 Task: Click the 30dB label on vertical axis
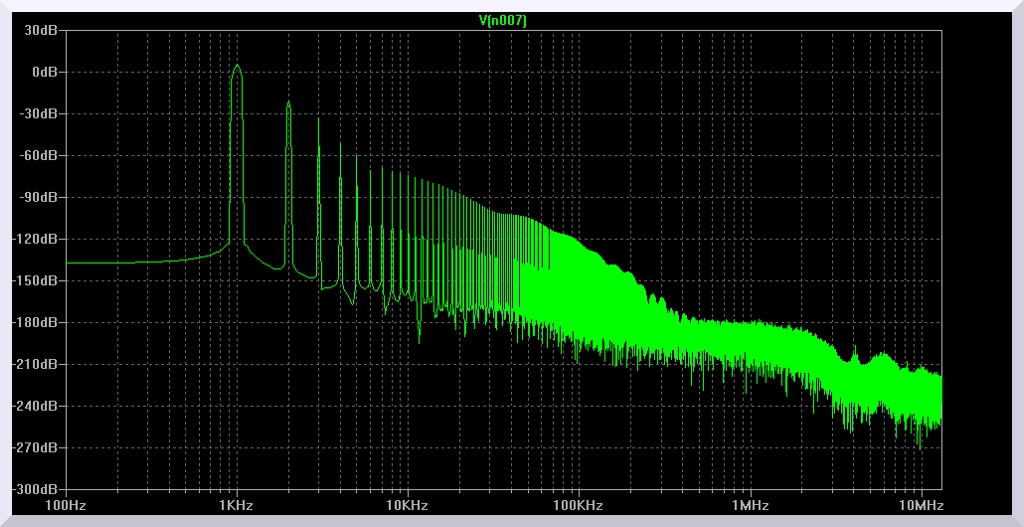click(40, 30)
